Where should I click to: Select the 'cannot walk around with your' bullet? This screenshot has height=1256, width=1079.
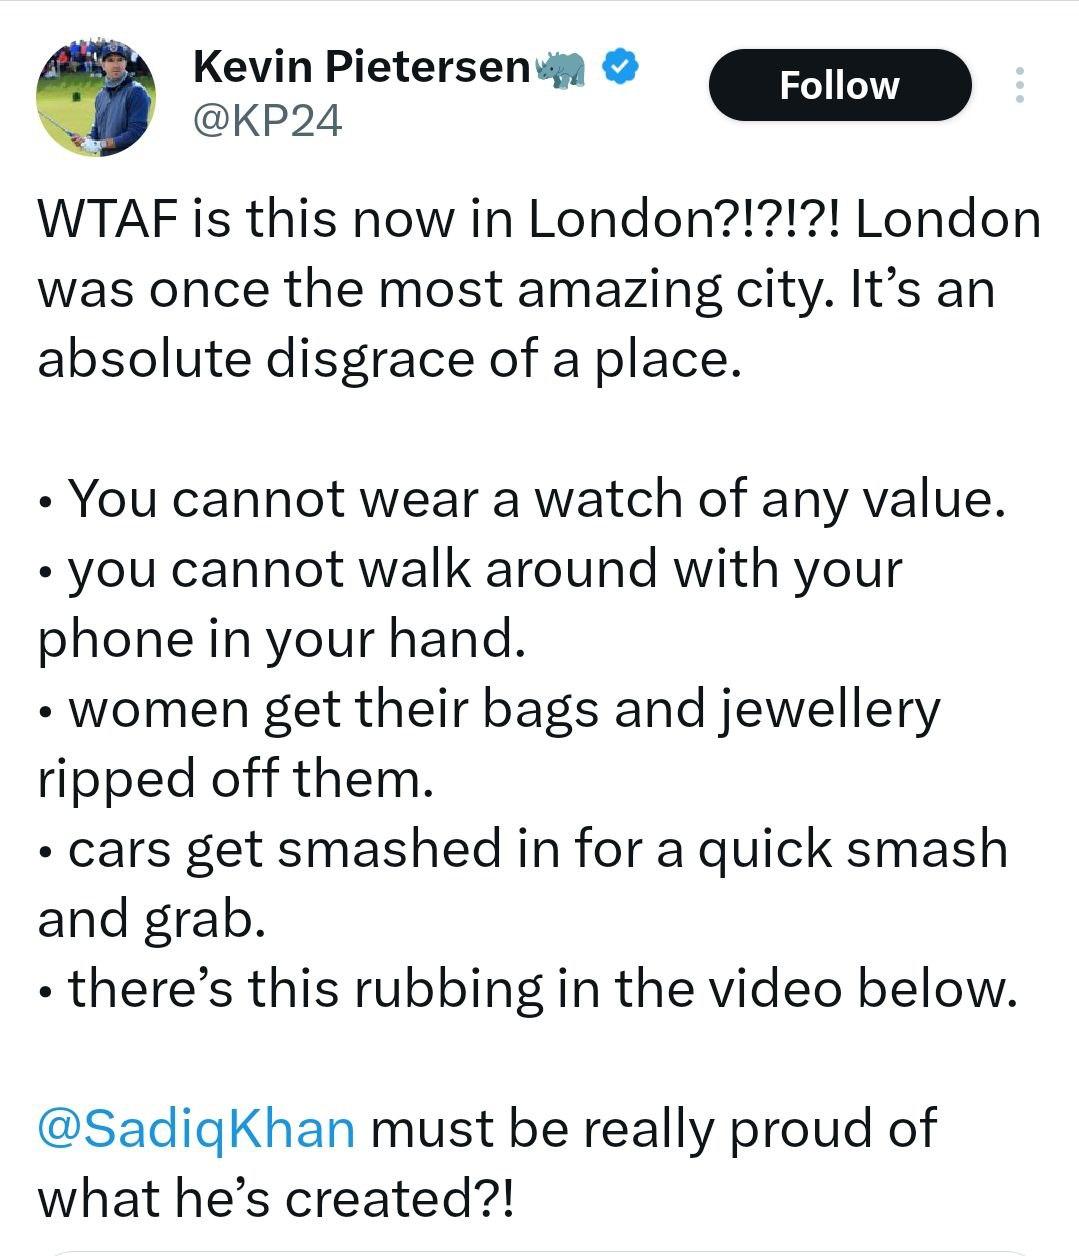click(470, 569)
